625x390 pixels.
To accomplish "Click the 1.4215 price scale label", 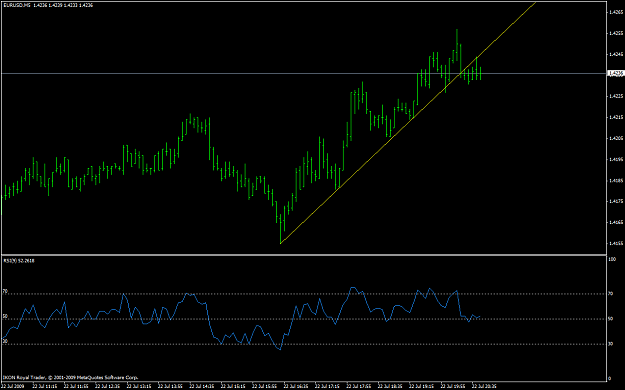I will tap(616, 117).
